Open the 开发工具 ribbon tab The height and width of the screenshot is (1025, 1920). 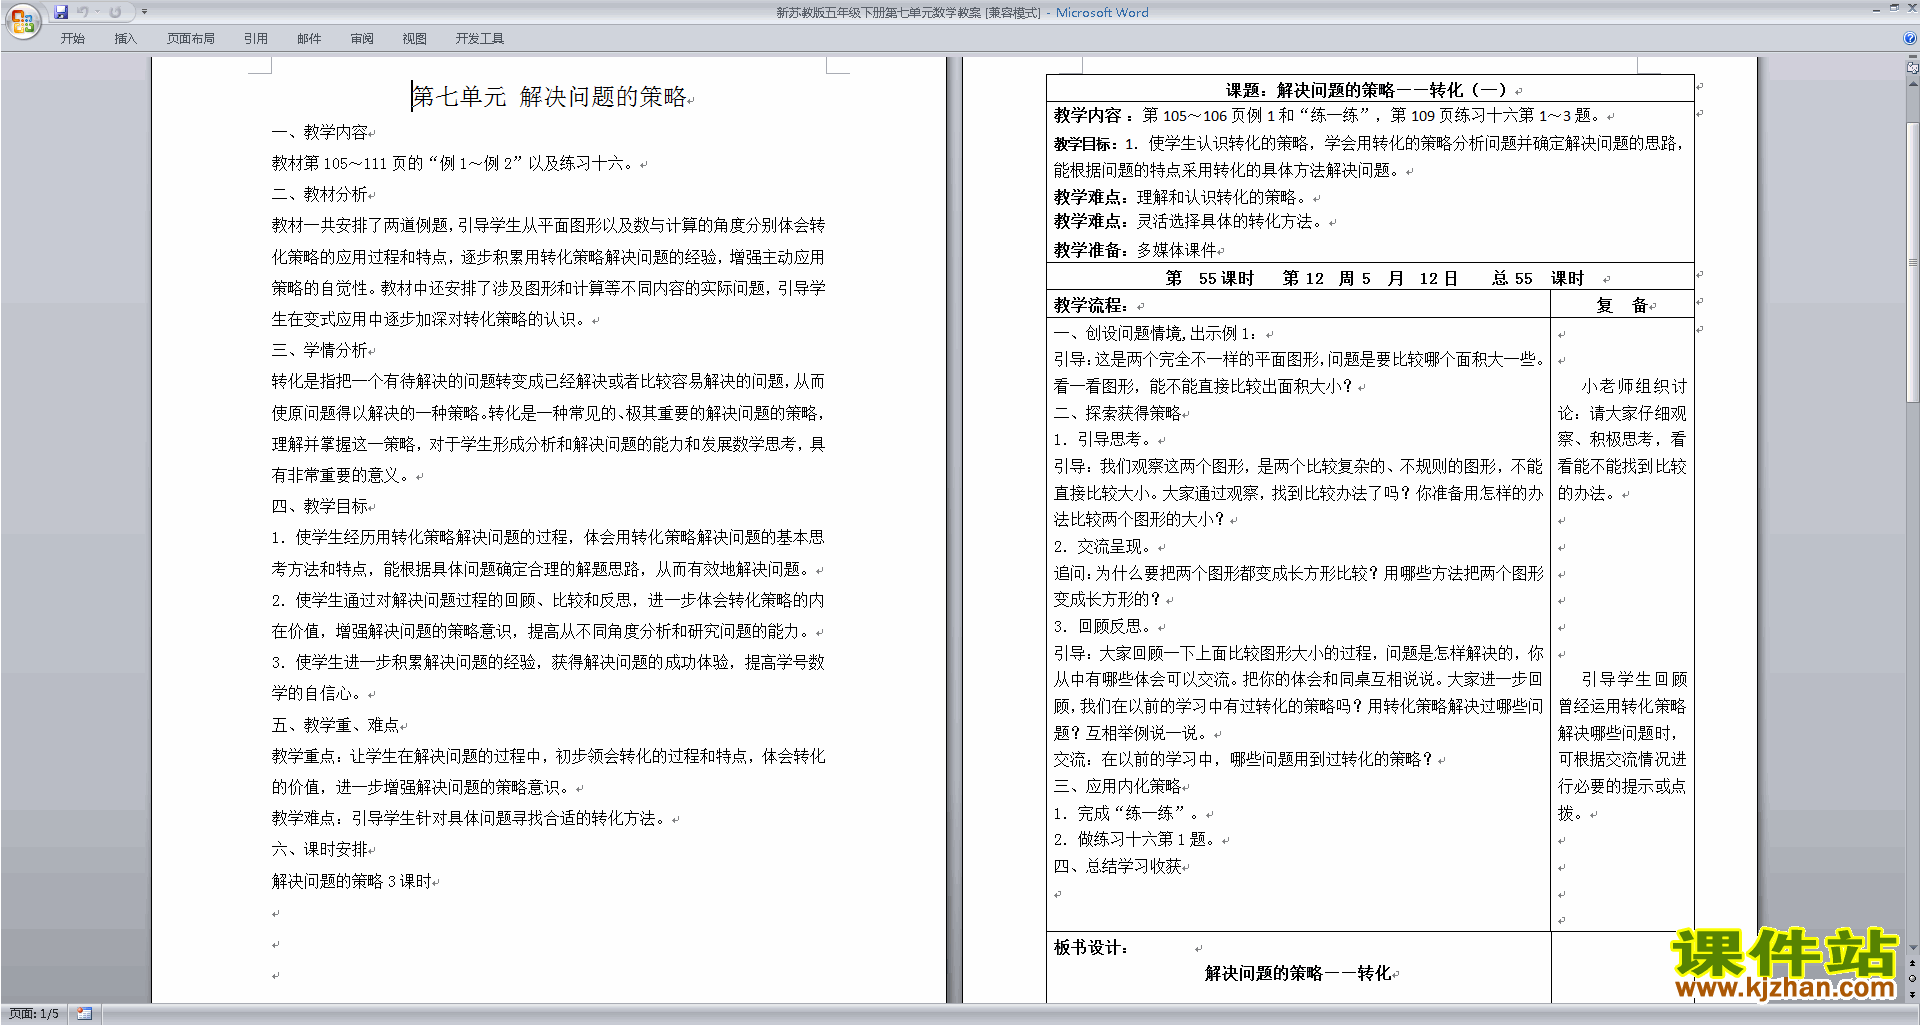[x=480, y=39]
